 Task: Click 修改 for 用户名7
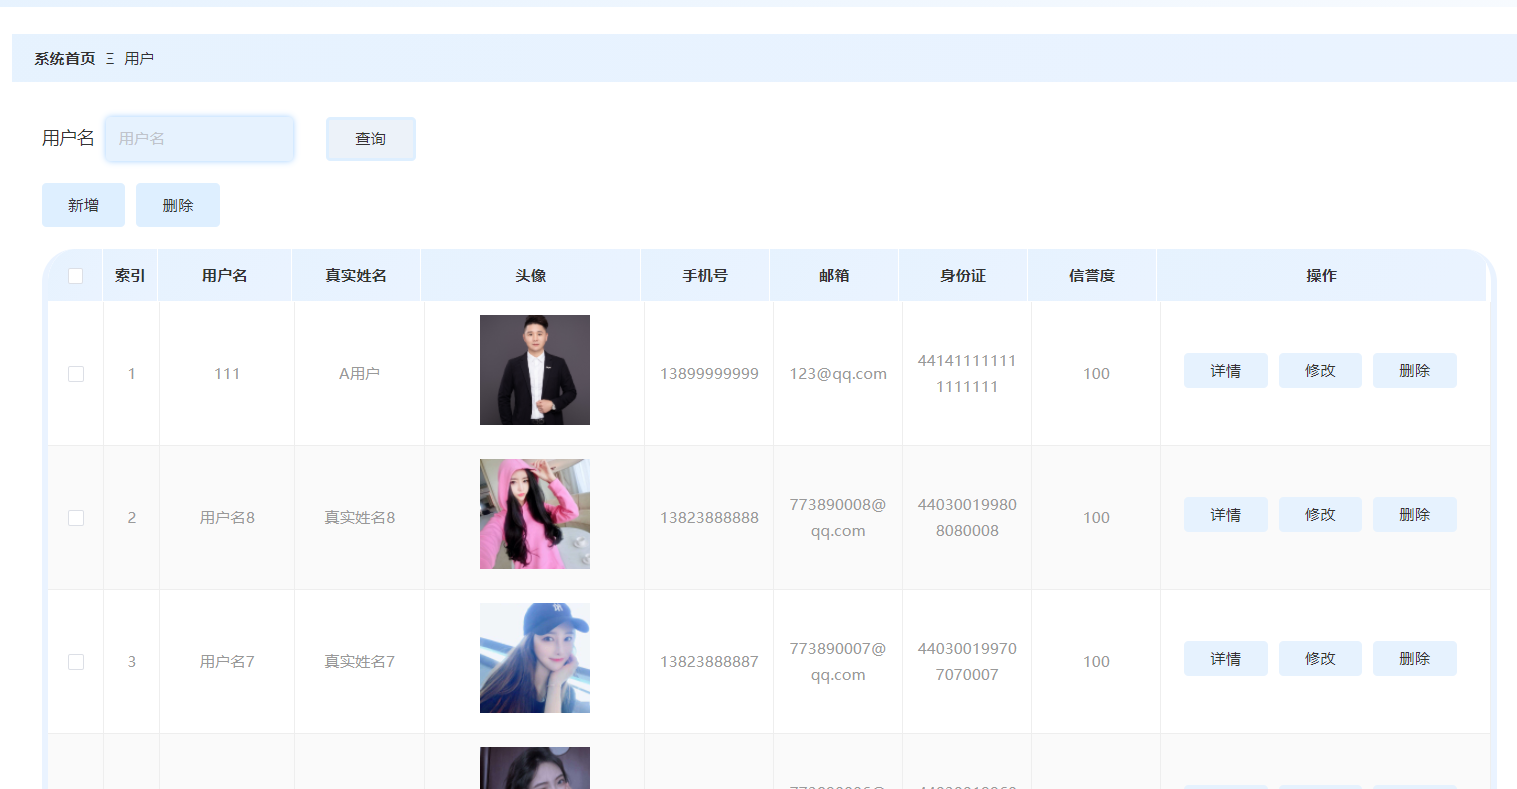pos(1320,659)
